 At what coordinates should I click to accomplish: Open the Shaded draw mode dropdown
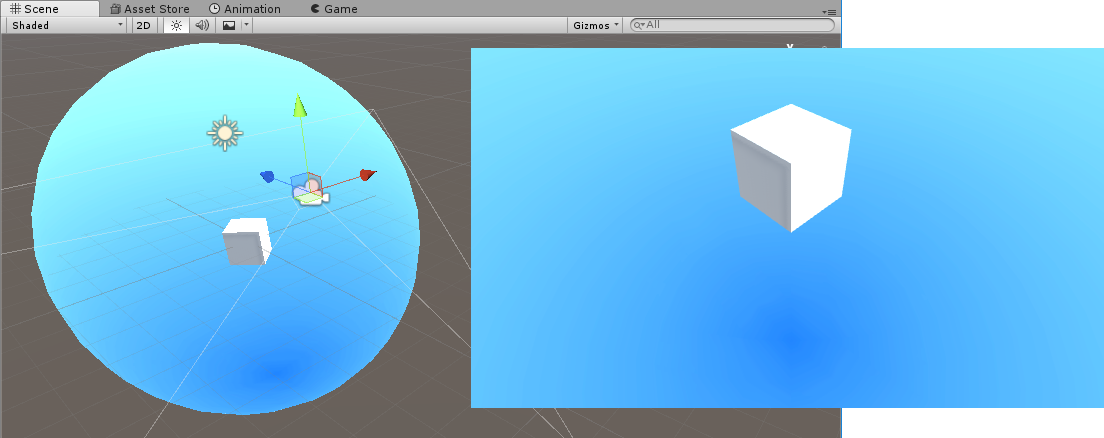pos(67,25)
